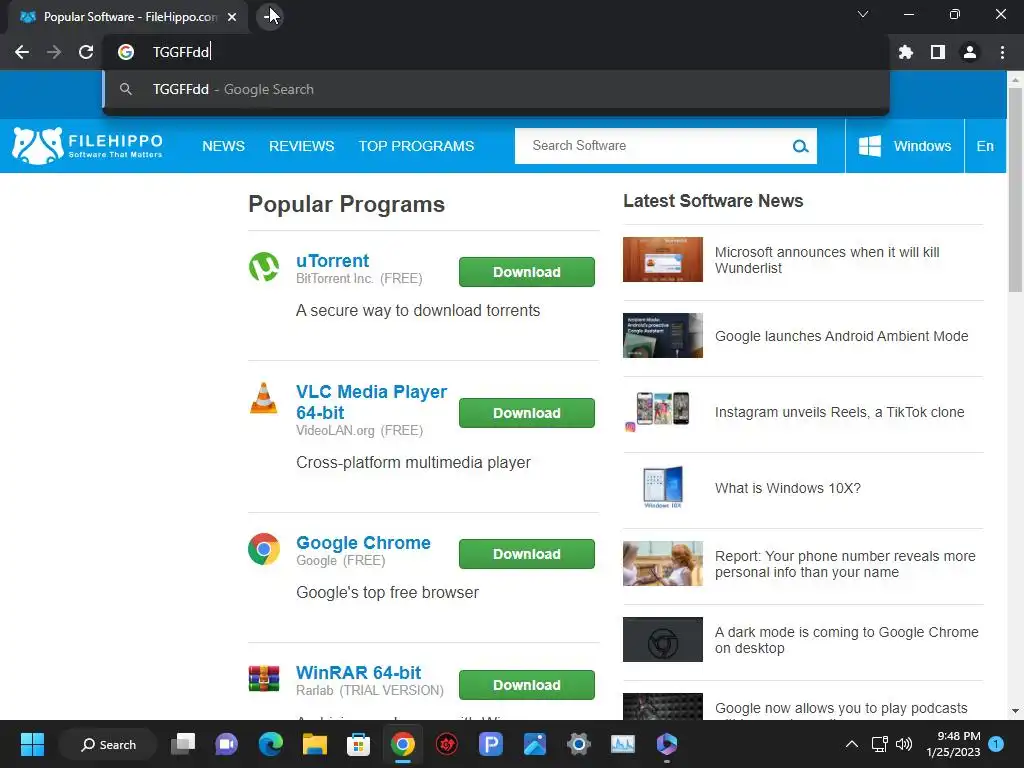This screenshot has height=768, width=1024.
Task: Open the Chrome profile avatar icon
Action: click(x=970, y=52)
